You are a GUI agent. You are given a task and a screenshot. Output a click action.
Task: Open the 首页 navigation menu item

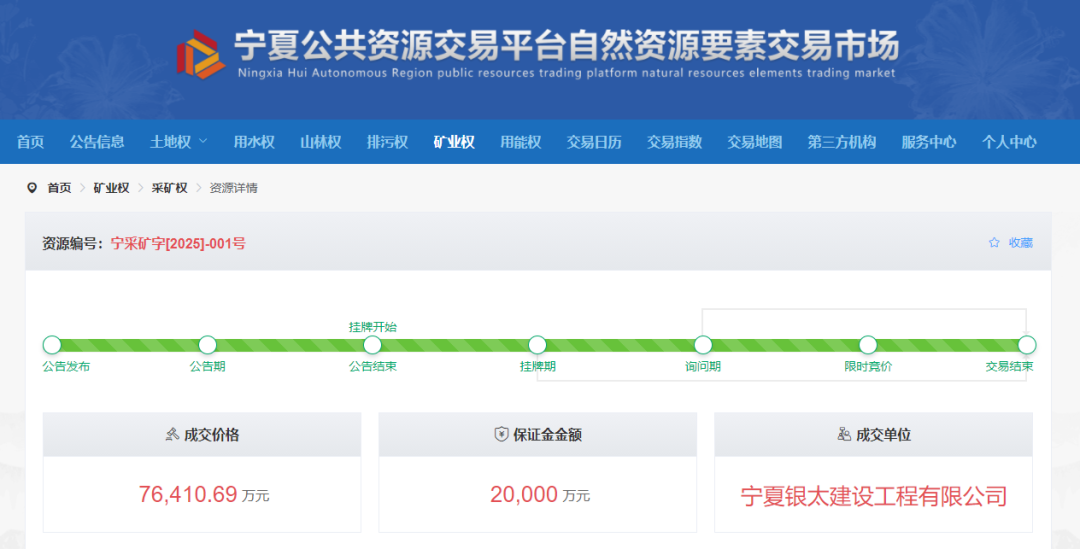(30, 142)
